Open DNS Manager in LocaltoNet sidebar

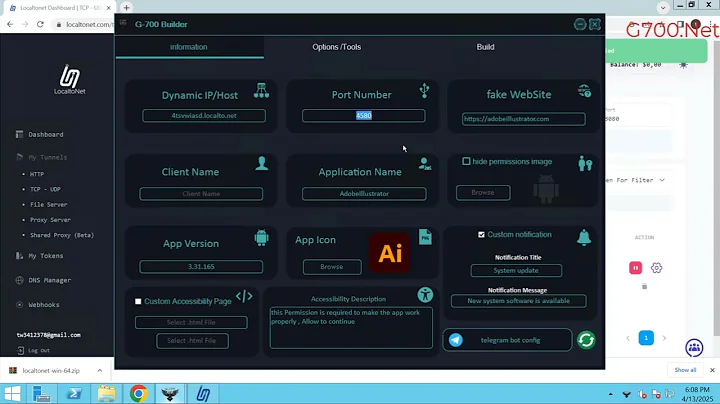tap(50, 280)
